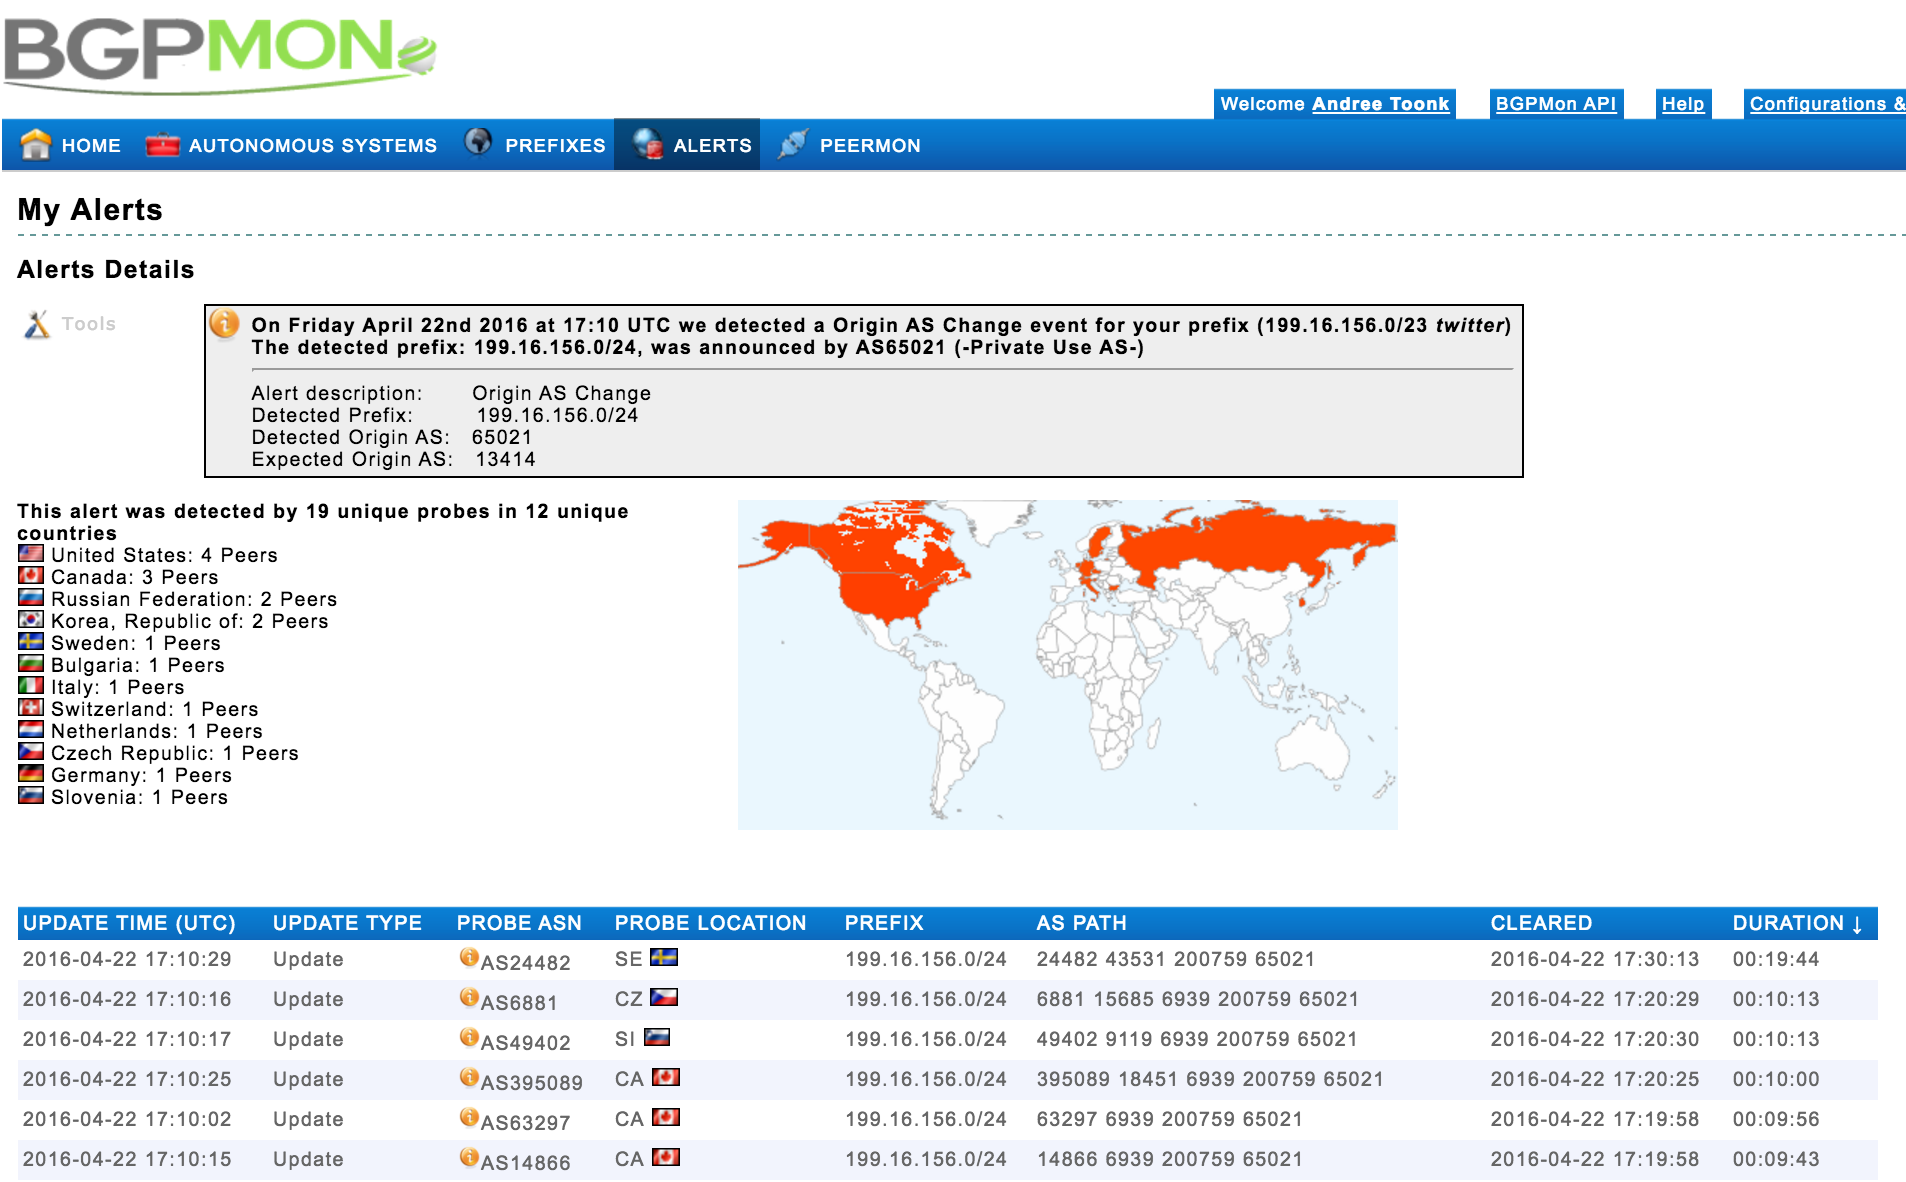Screen dimensions: 1906x1182
Task: Click the Help link
Action: click(1682, 104)
